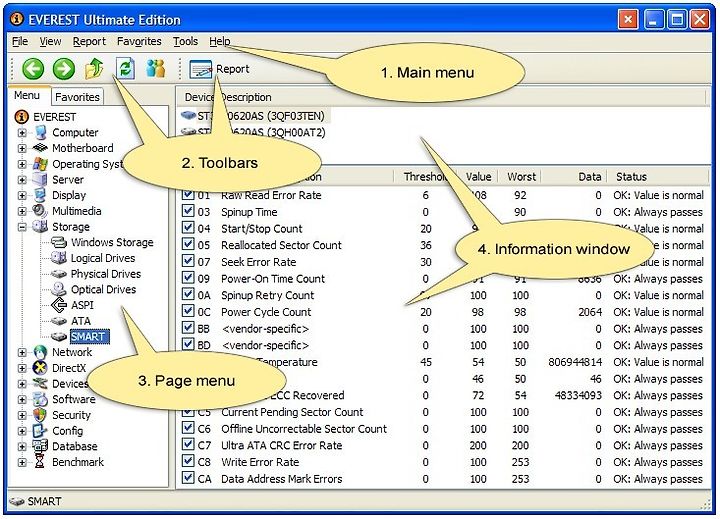This screenshot has width=720, height=519.
Task: Open the Favorites menu
Action: click(x=139, y=41)
